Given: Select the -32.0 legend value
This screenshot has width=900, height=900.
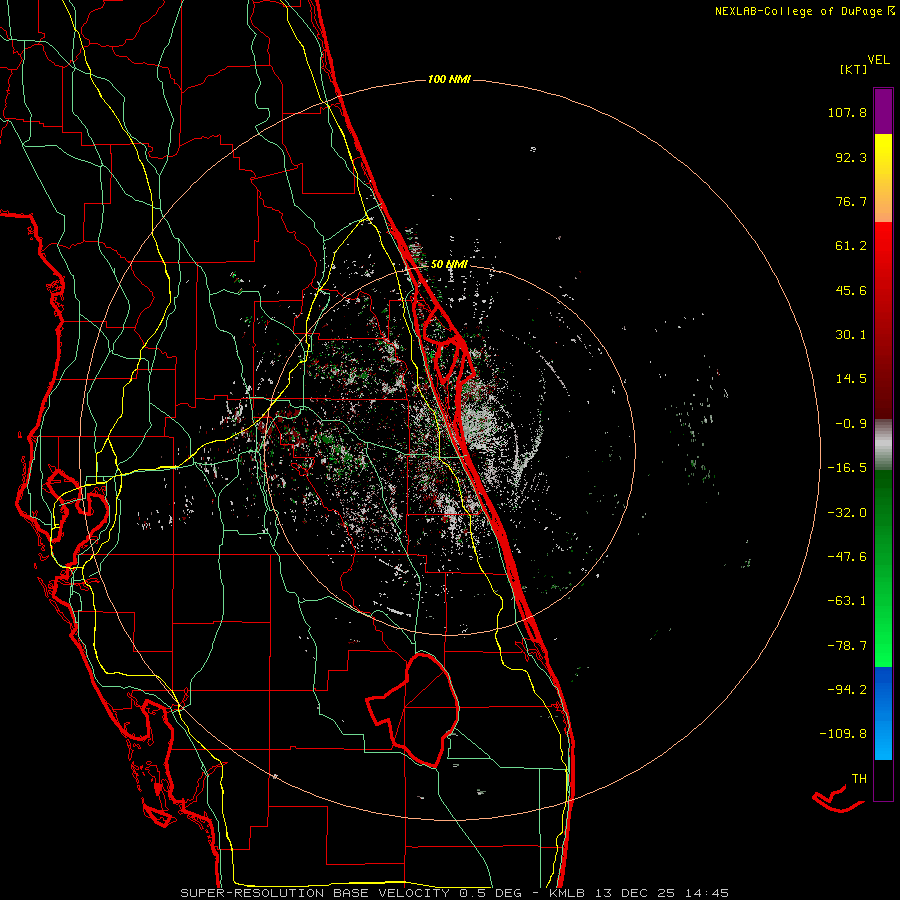Looking at the screenshot, I should 847,513.
